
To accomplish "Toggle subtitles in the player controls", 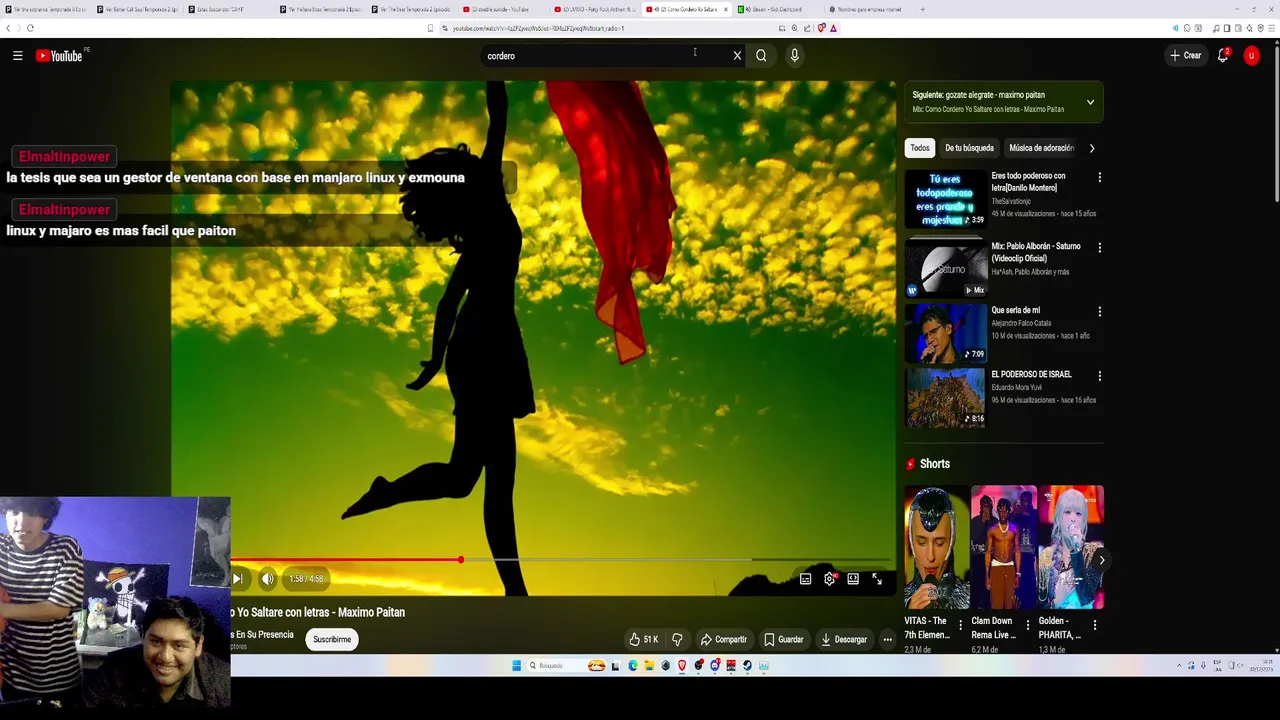I will click(x=805, y=579).
